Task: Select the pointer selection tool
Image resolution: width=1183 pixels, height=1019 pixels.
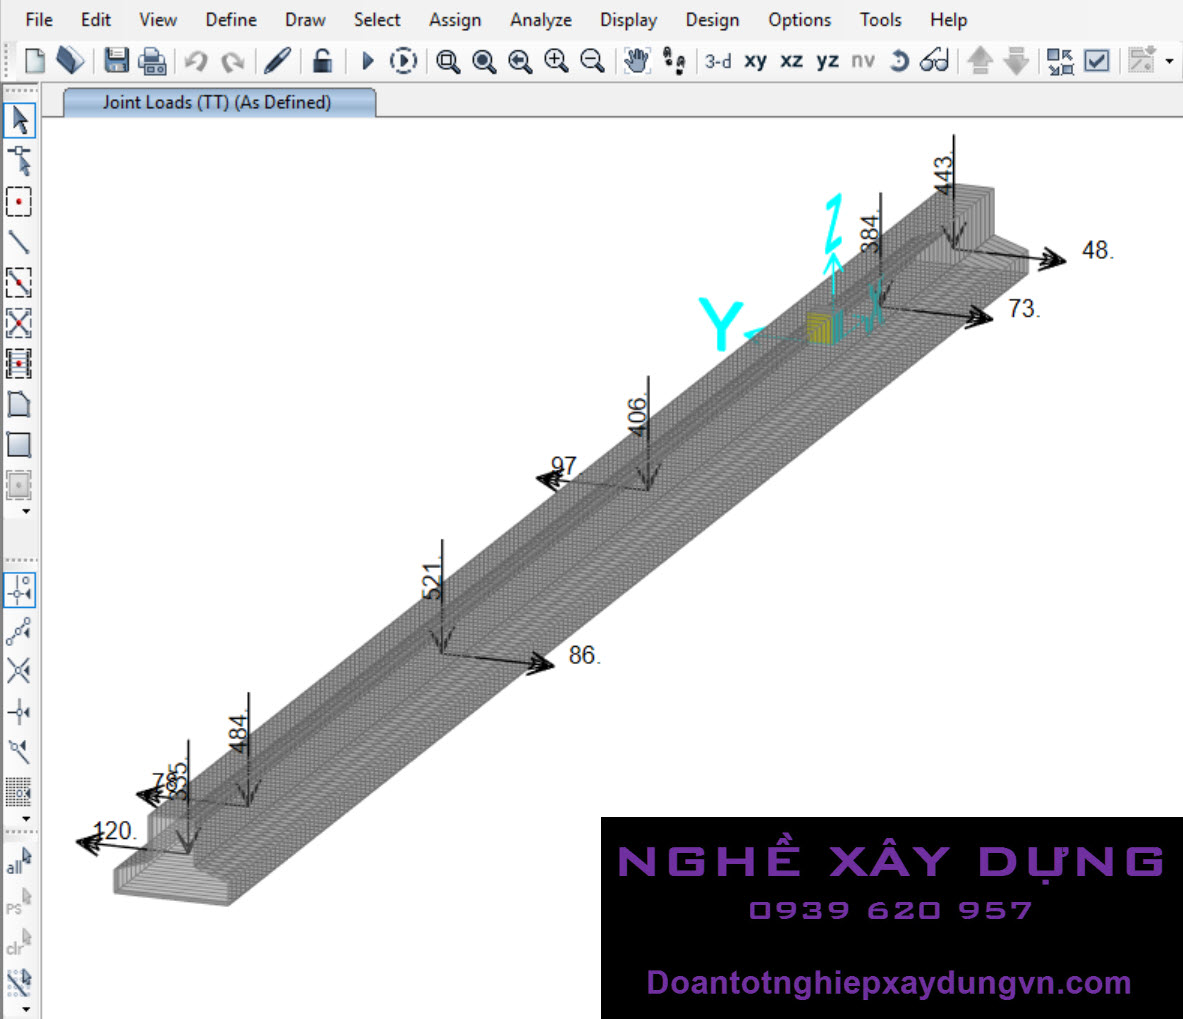Action: click(x=20, y=121)
